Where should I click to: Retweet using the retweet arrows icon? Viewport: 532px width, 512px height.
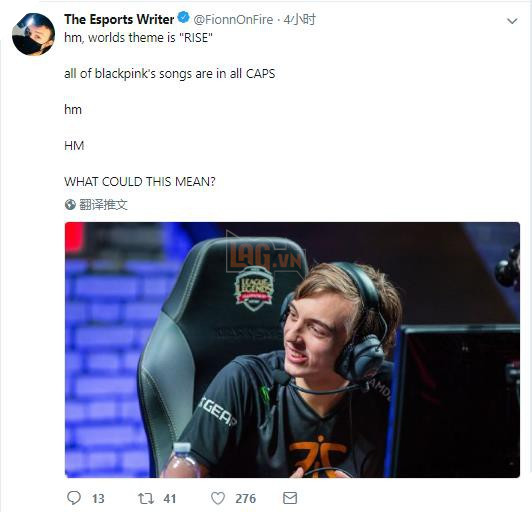146,498
